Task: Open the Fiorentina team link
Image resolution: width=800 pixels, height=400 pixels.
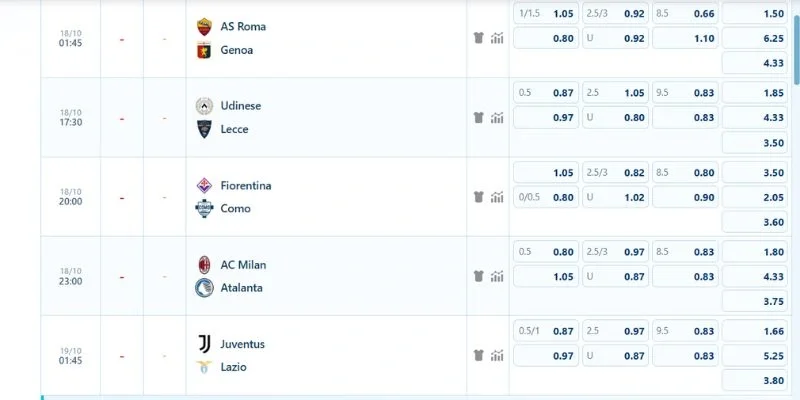Action: click(245, 185)
